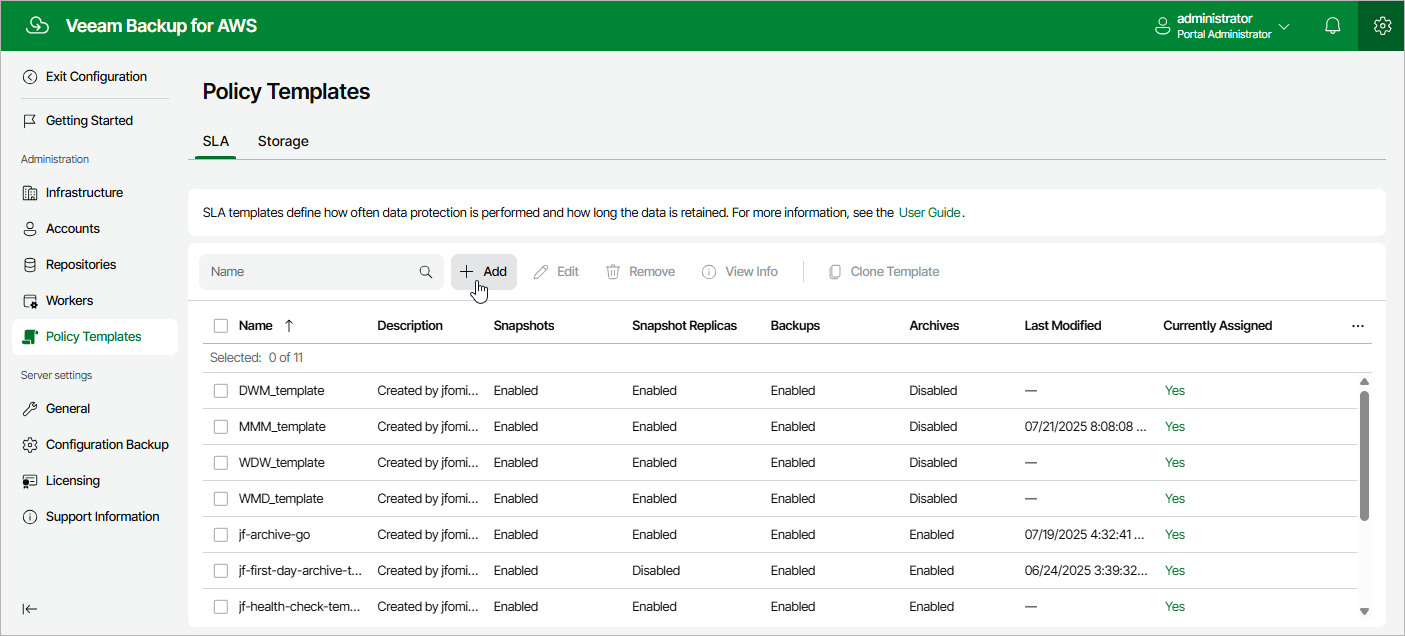Expand the administrator account dropdown
This screenshot has width=1405, height=636.
click(1284, 26)
